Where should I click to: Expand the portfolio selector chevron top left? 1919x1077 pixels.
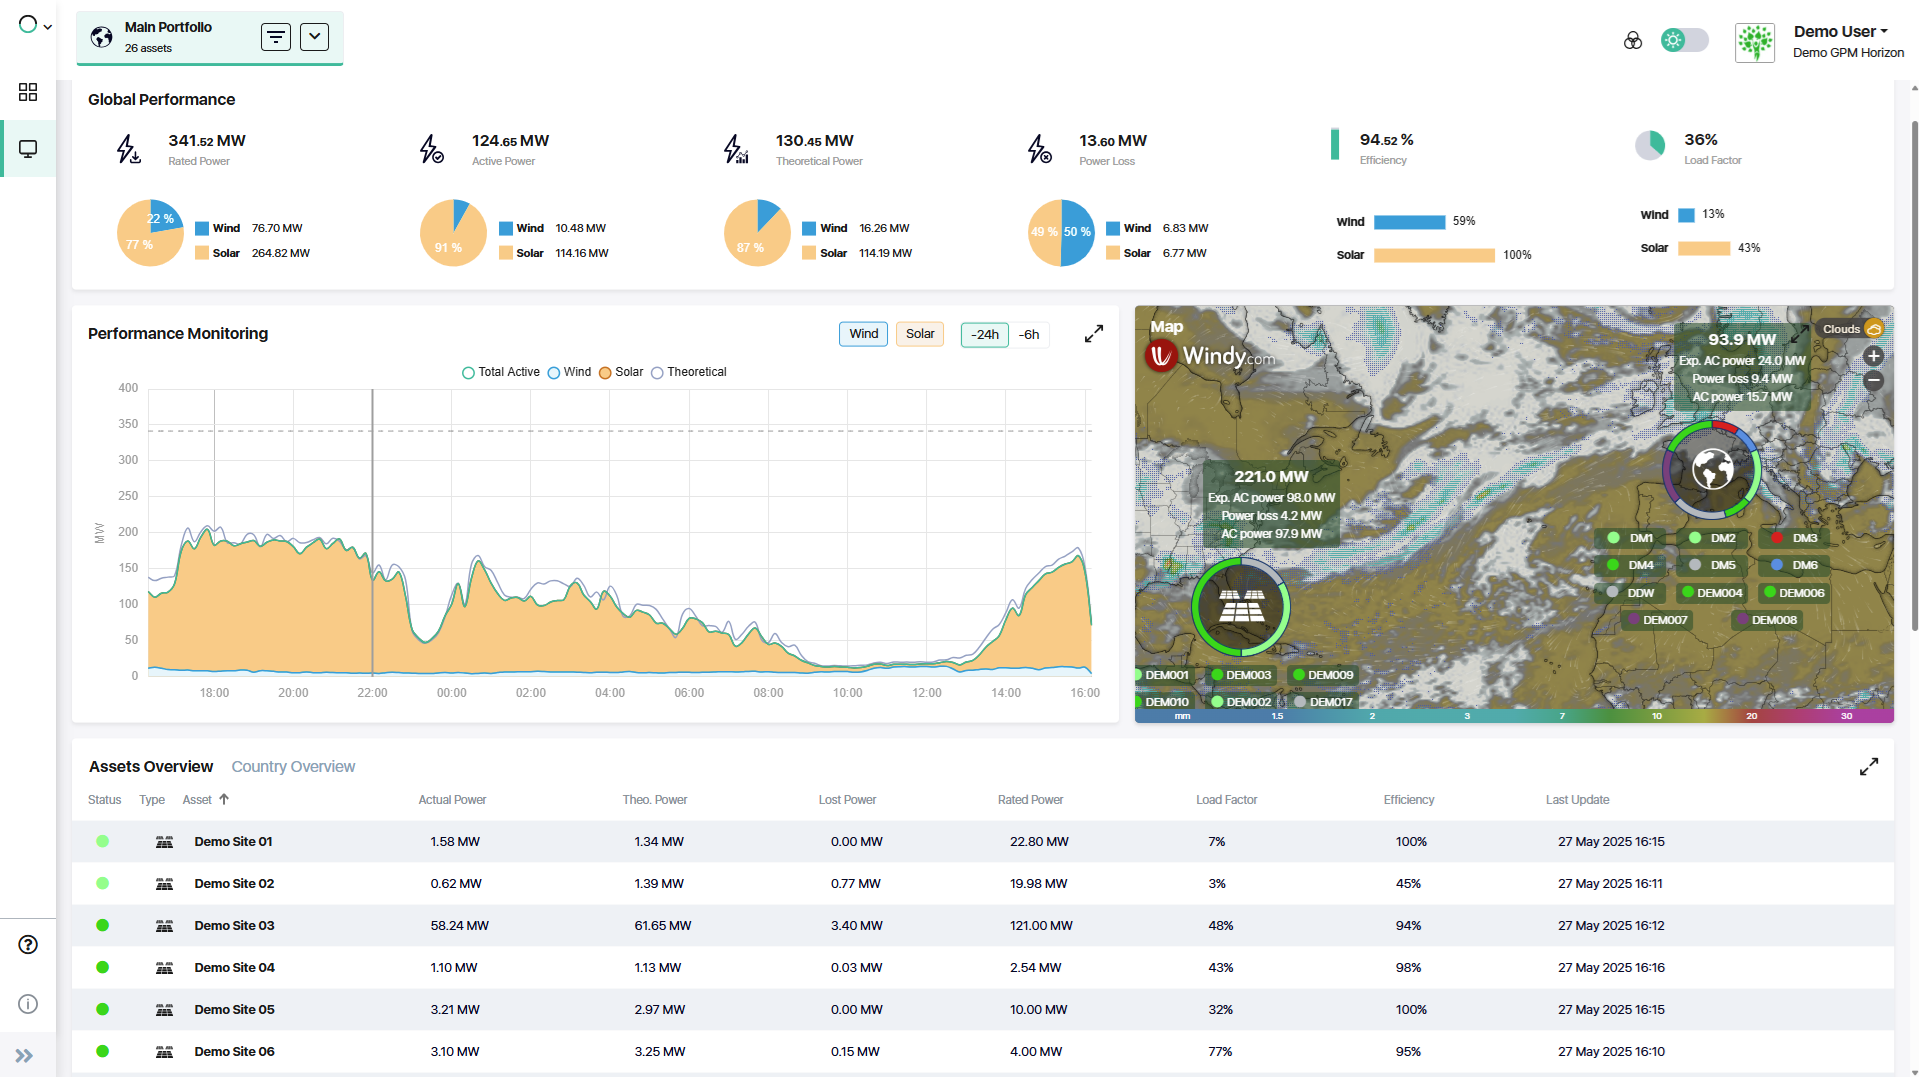click(45, 26)
